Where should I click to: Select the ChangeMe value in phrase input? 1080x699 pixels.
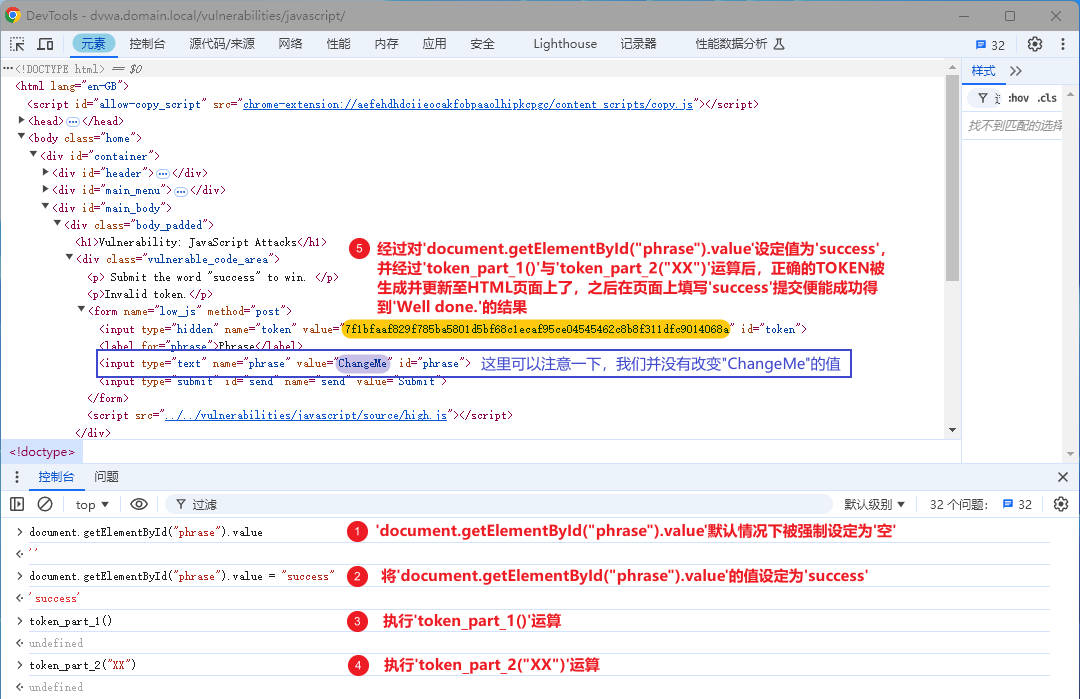[362, 363]
